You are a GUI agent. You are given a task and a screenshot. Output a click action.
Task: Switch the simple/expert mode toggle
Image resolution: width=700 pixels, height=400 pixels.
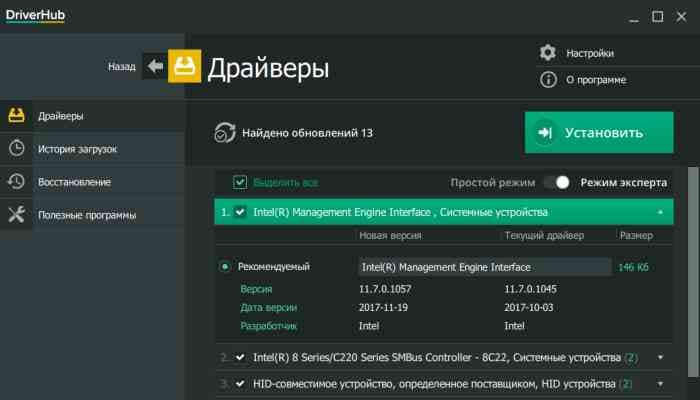(557, 182)
